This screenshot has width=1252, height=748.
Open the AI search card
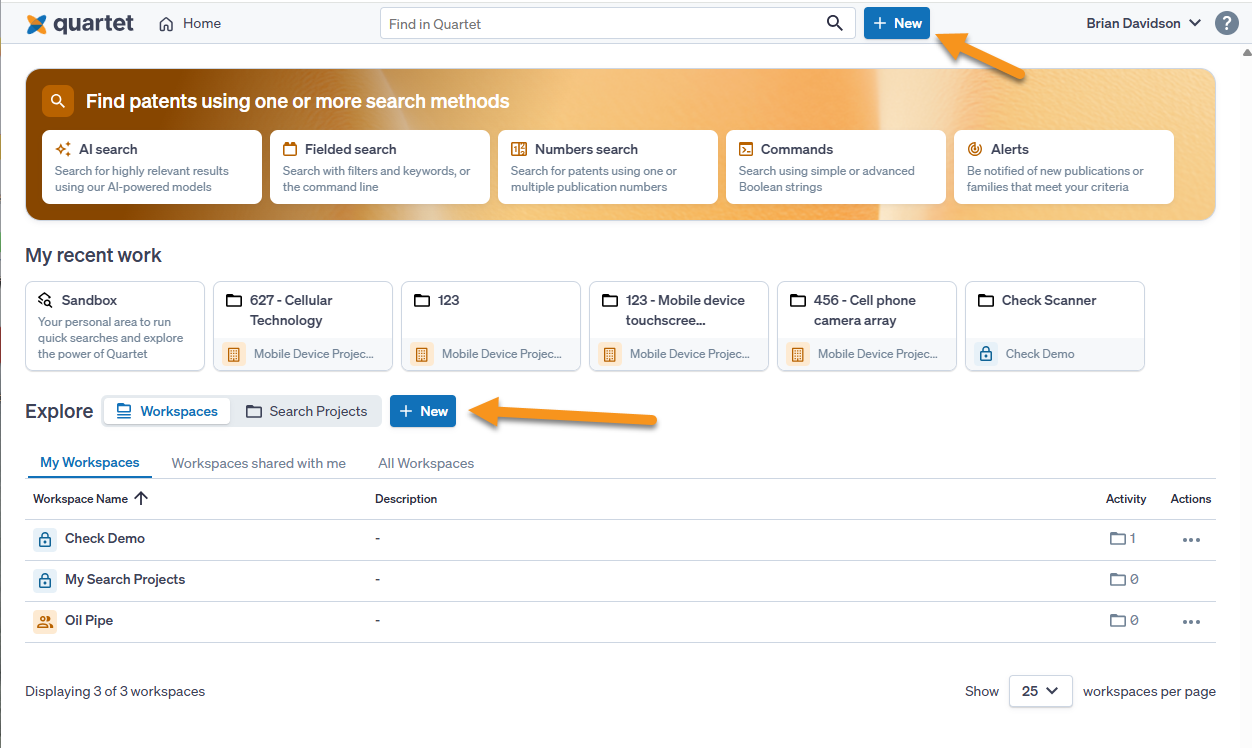pyautogui.click(x=152, y=167)
